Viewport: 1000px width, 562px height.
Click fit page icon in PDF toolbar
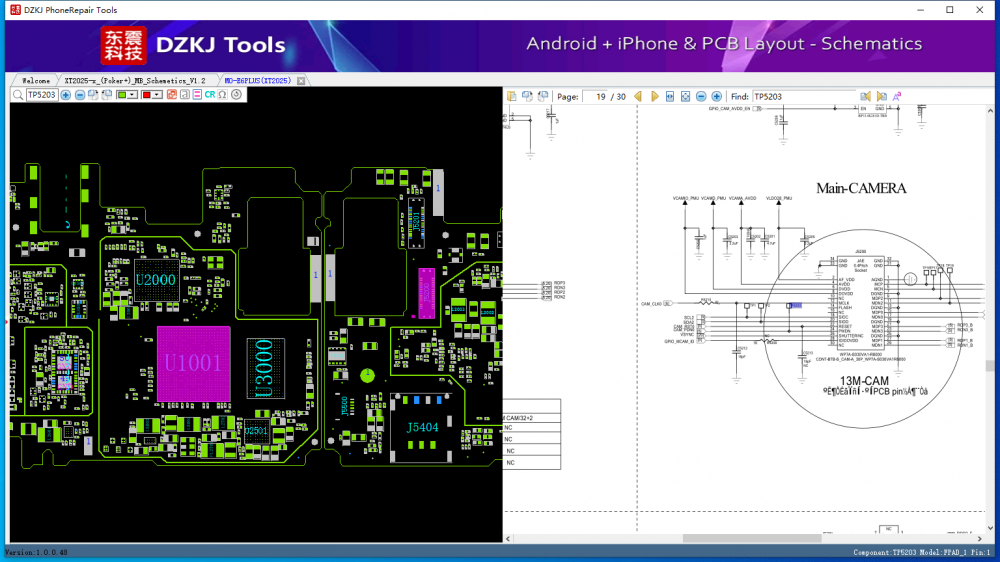(685, 96)
